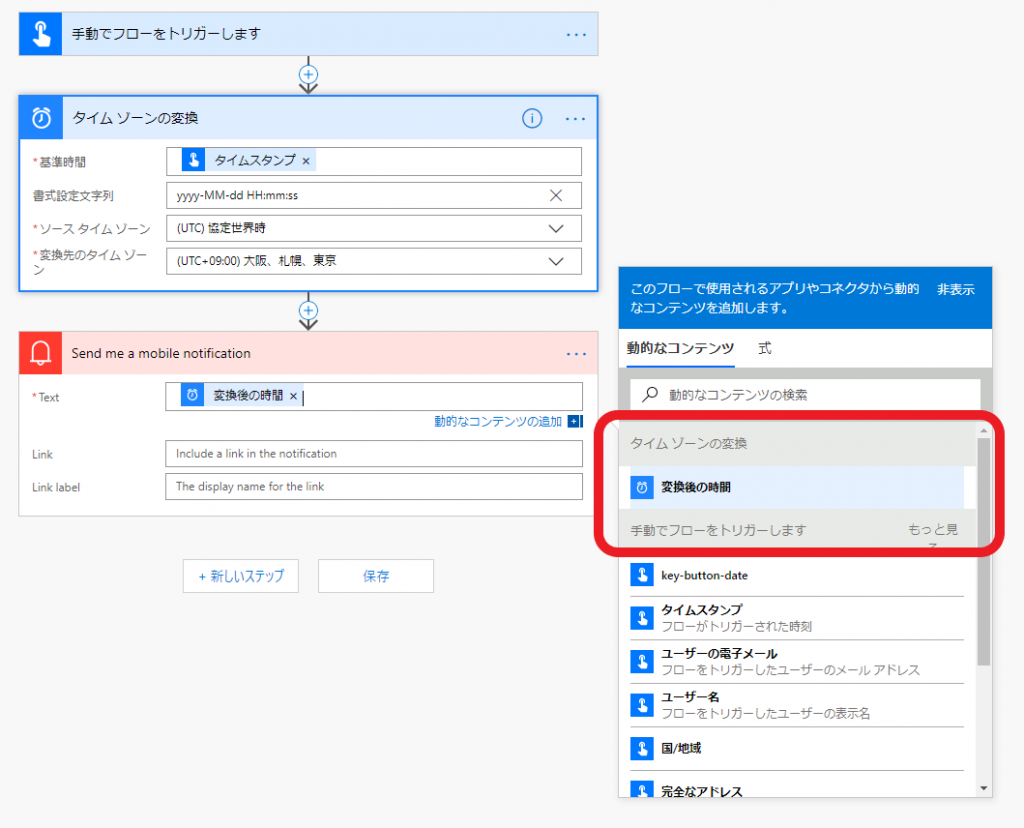Image resolution: width=1024 pixels, height=828 pixels.
Task: Select 国/地域 dynamic content item
Action: point(797,748)
